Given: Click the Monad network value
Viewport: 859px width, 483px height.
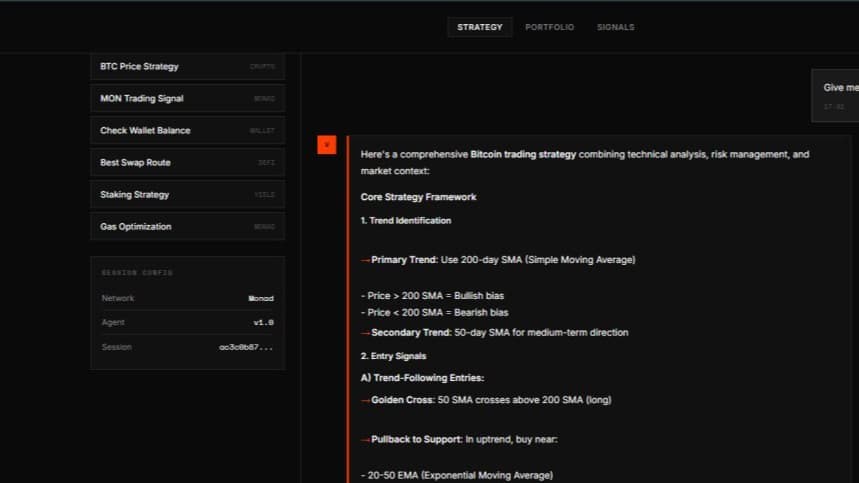Looking at the screenshot, I should click(260, 298).
